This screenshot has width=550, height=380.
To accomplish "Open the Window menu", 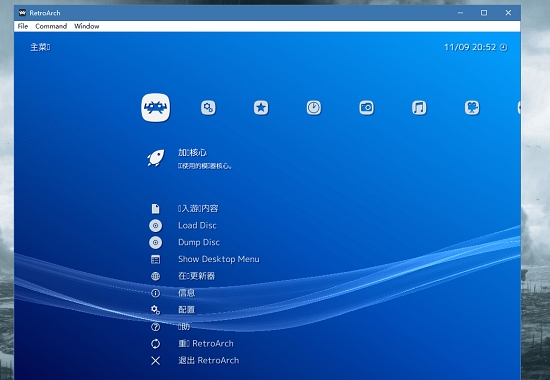I will coord(87,26).
